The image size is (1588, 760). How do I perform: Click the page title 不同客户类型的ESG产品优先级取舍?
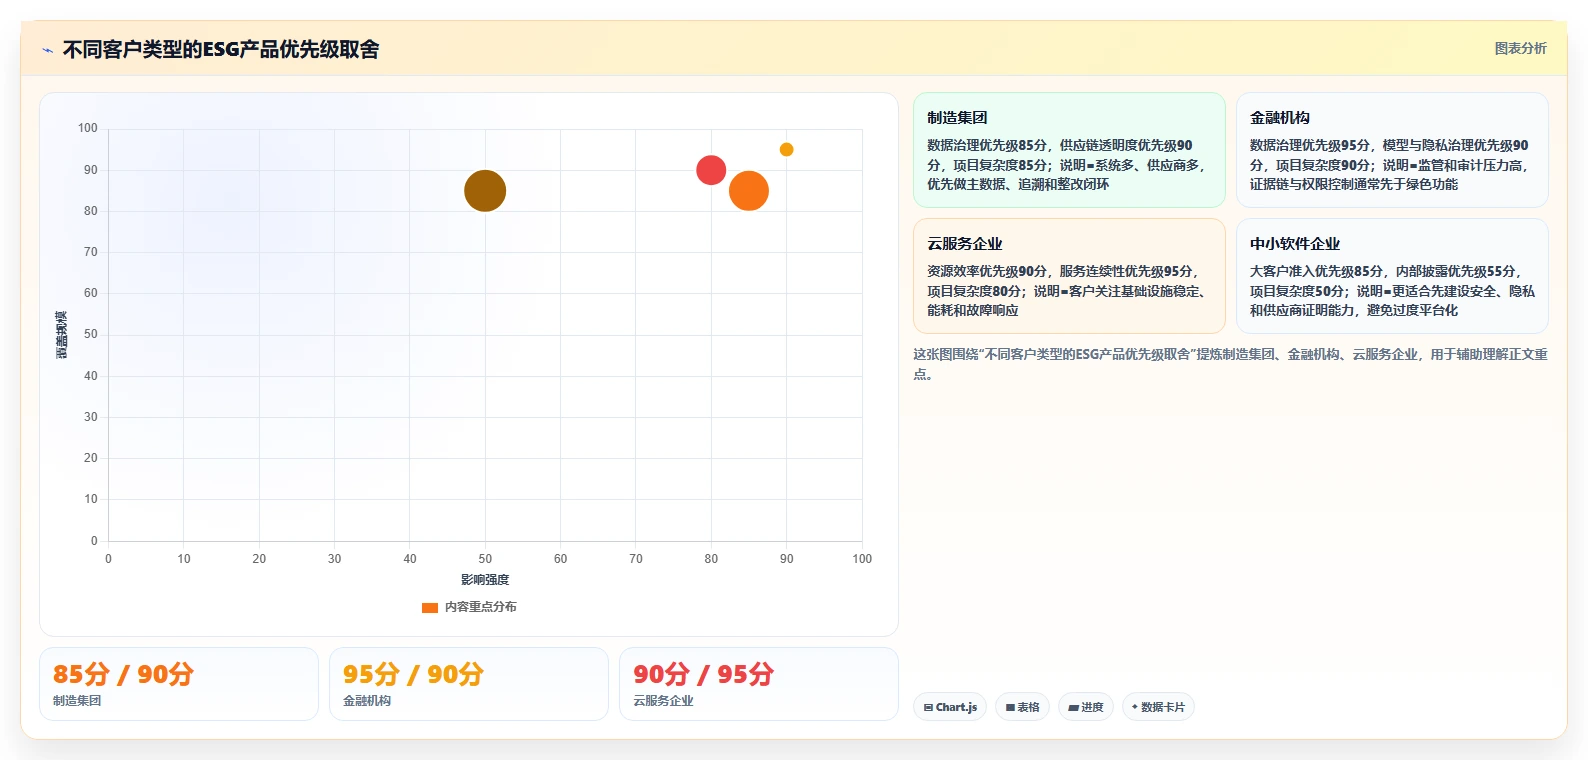coord(221,49)
